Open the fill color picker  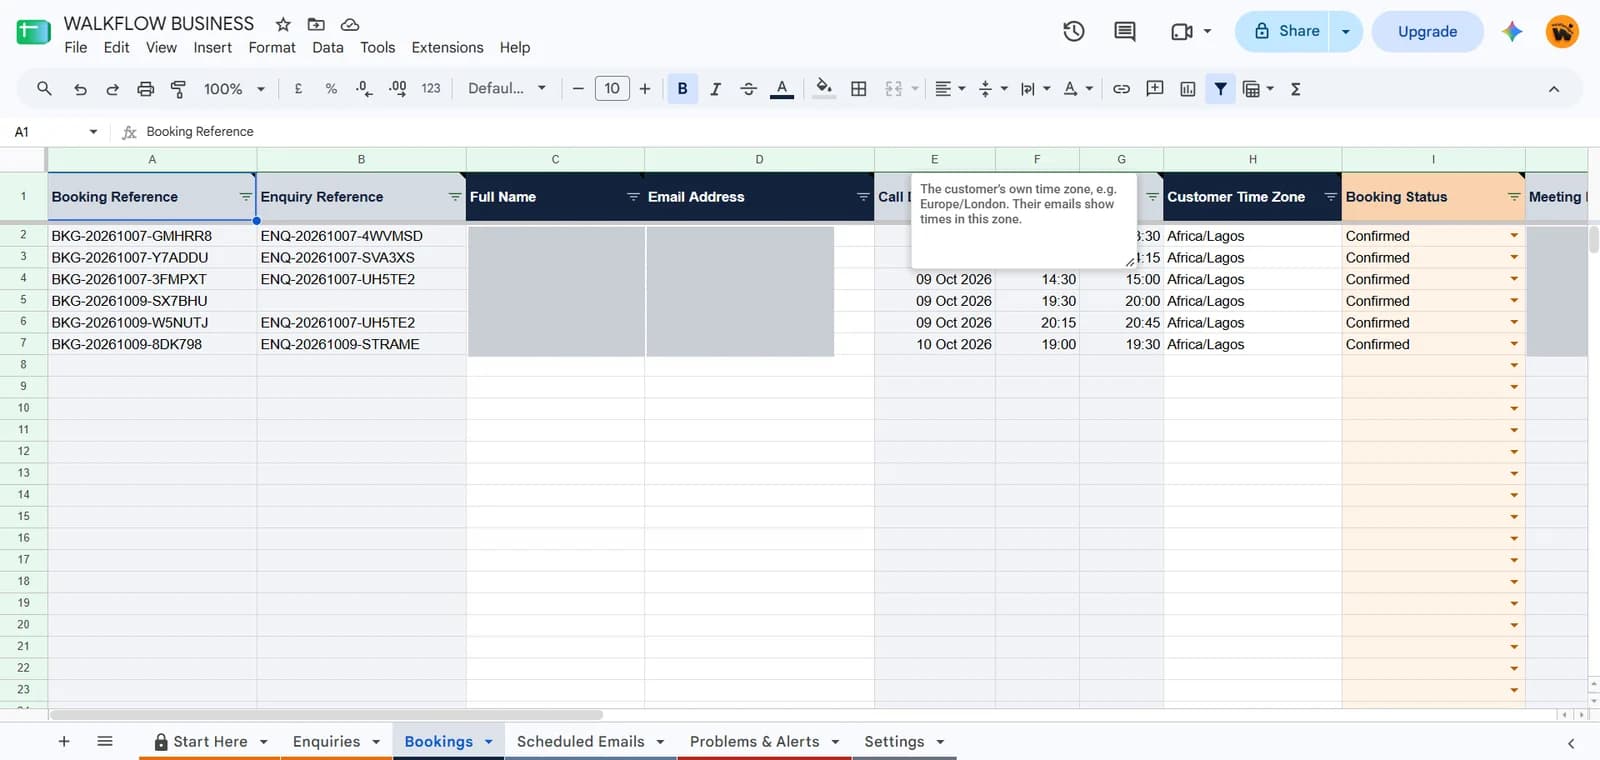[824, 89]
